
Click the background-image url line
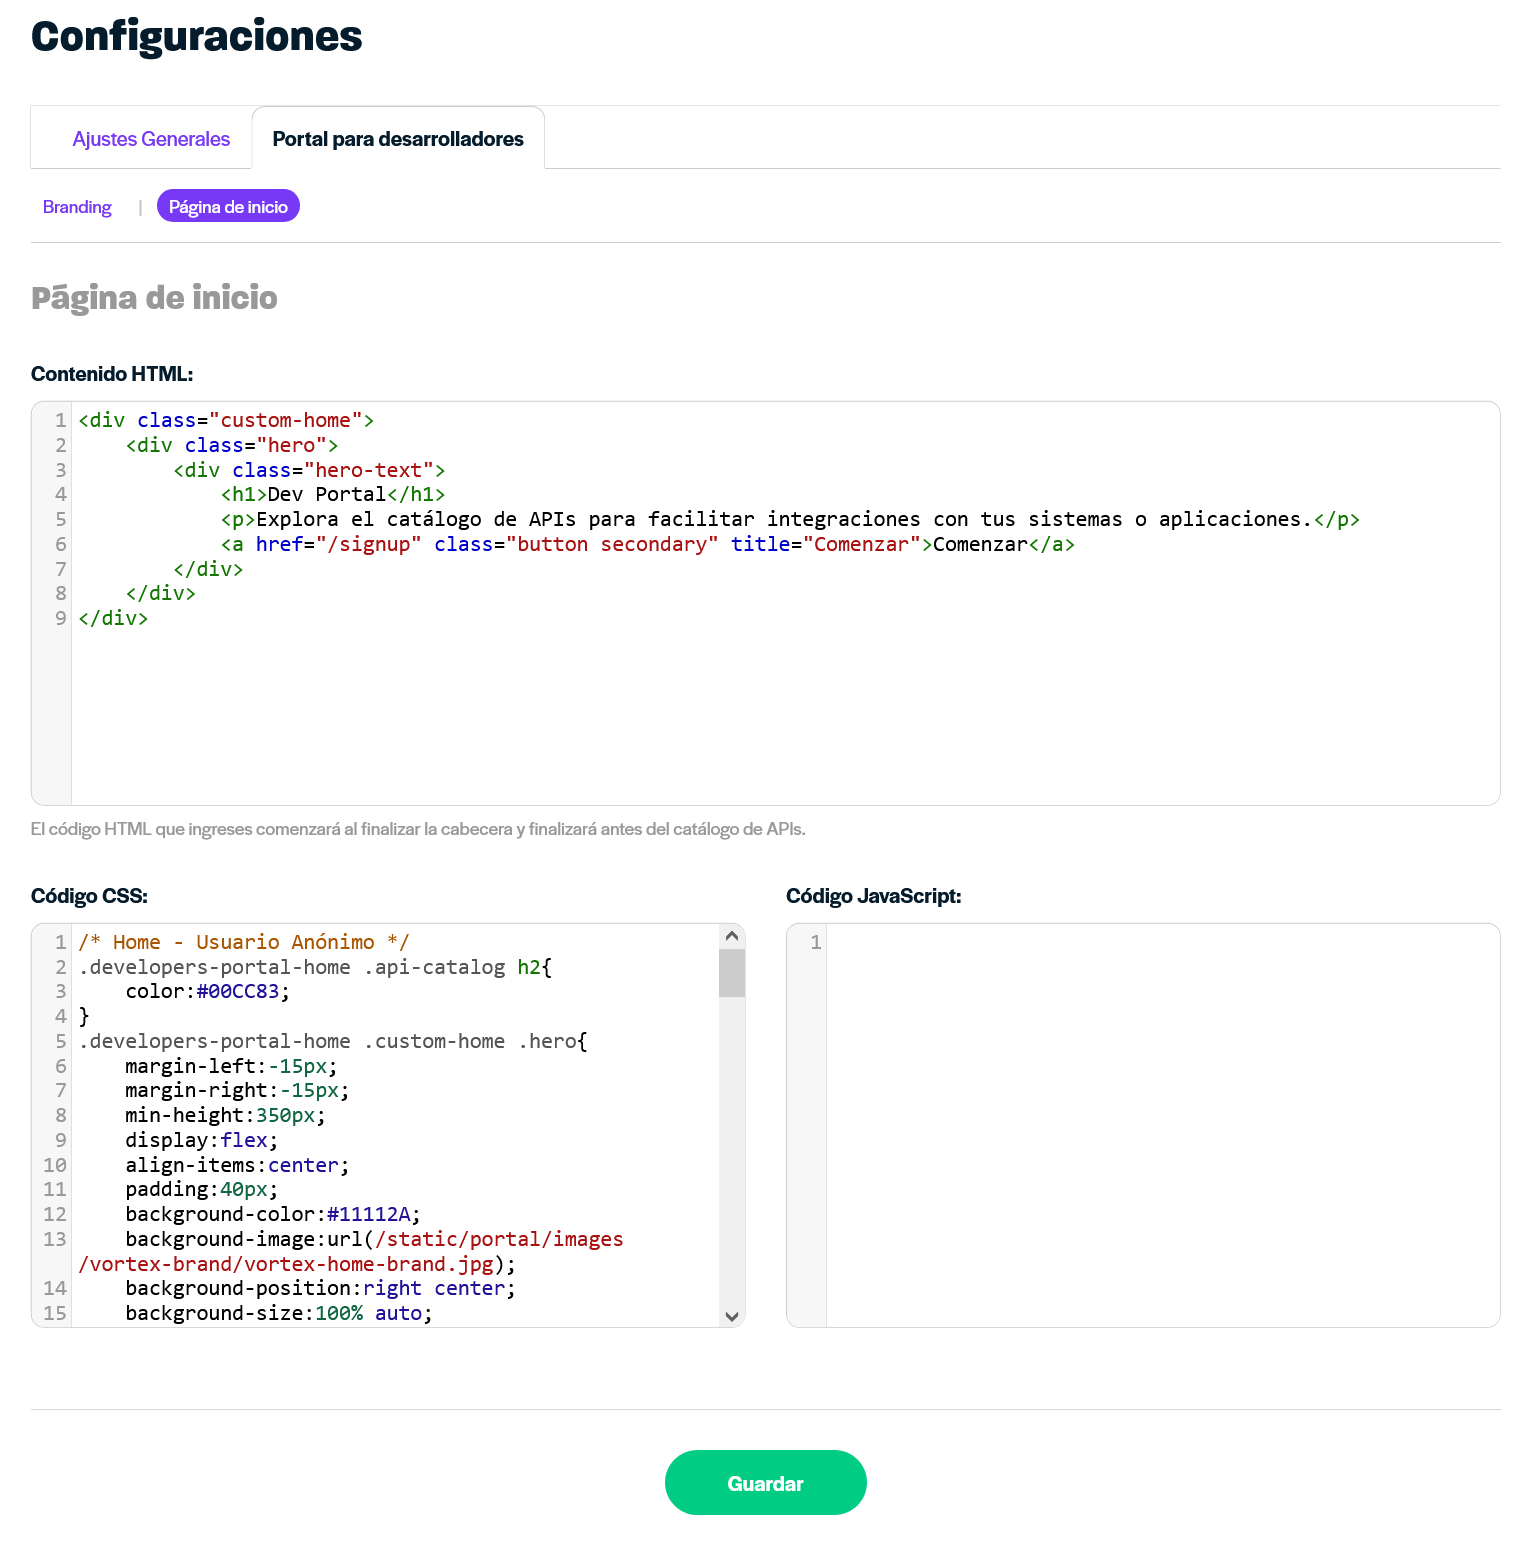[x=374, y=1239]
